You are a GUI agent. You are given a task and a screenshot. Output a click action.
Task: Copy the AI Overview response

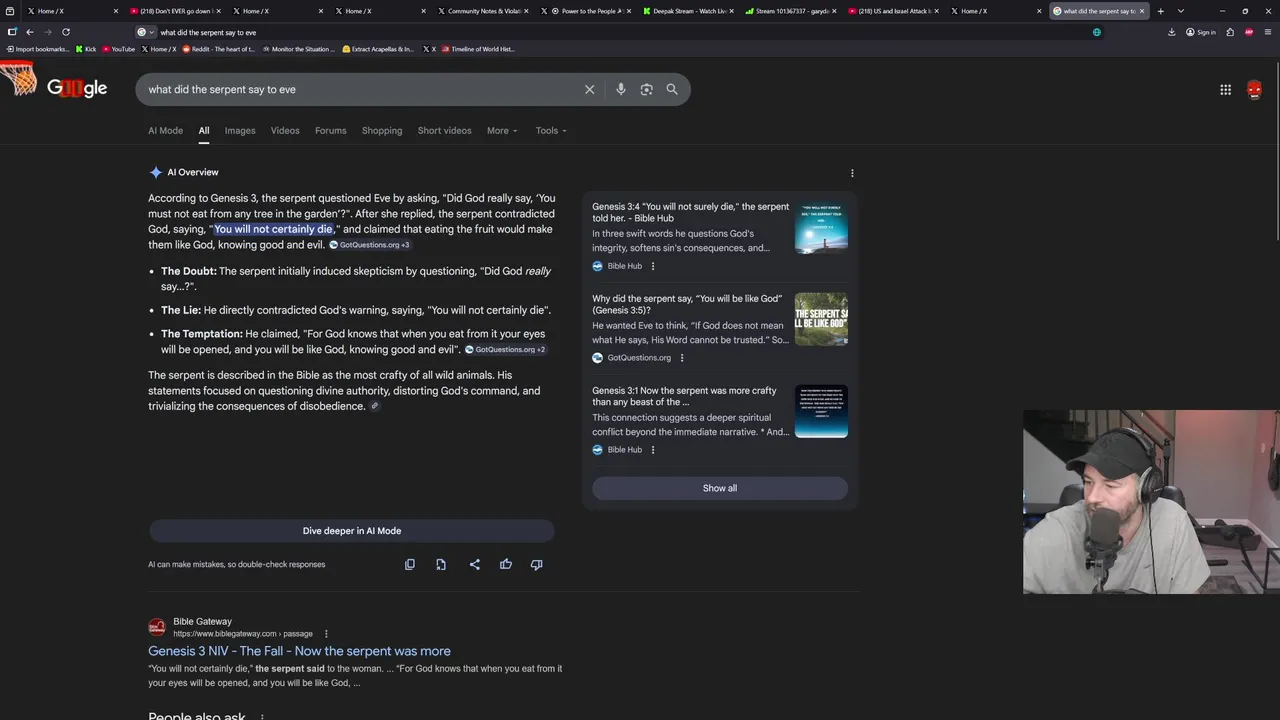pyautogui.click(x=409, y=564)
